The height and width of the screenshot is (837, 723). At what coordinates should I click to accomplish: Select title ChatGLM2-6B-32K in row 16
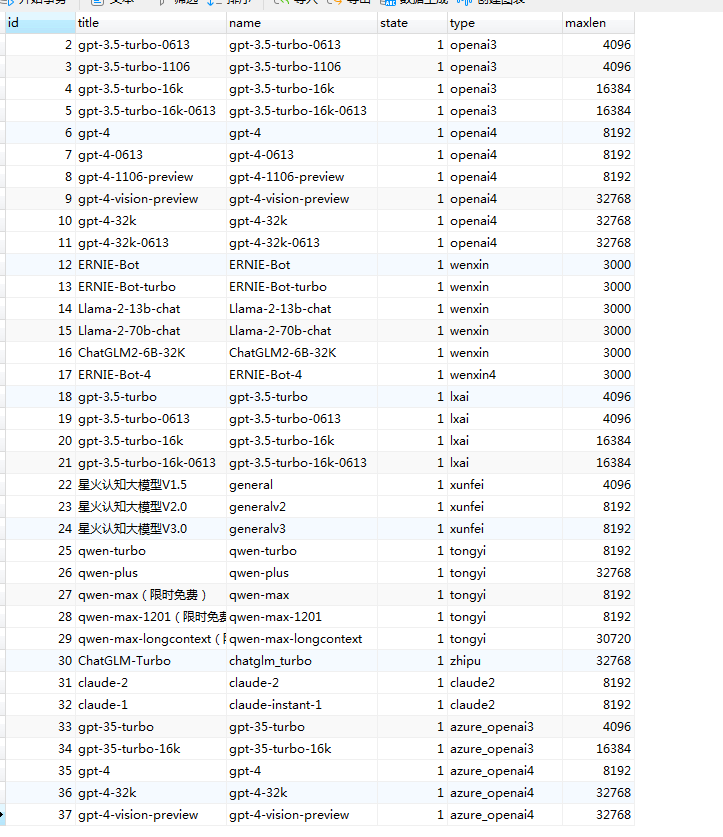(151, 353)
